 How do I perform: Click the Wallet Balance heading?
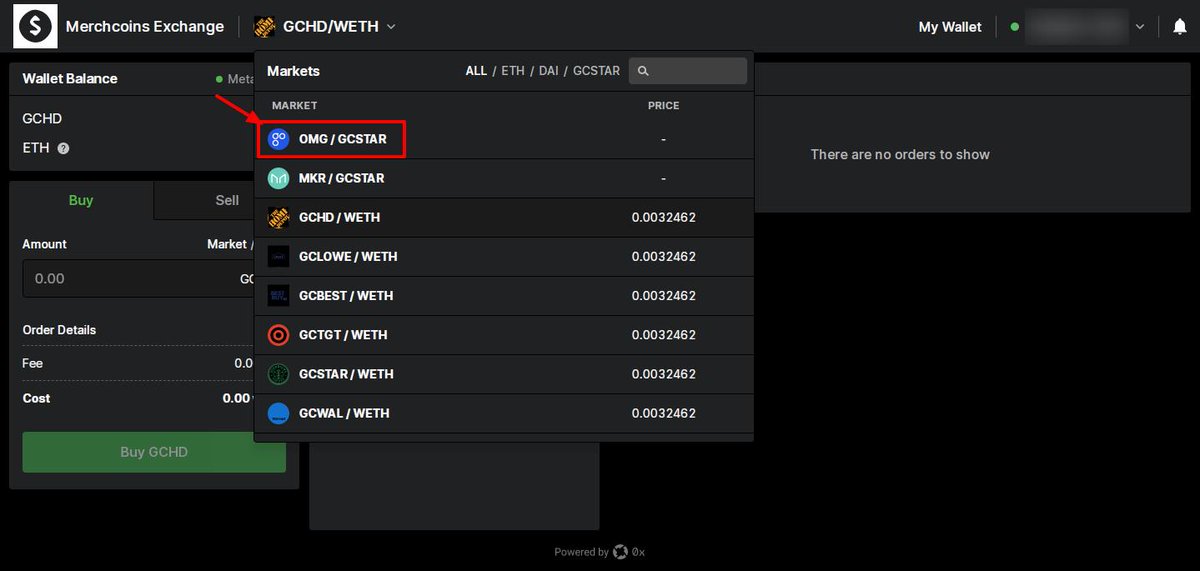pyautogui.click(x=70, y=78)
